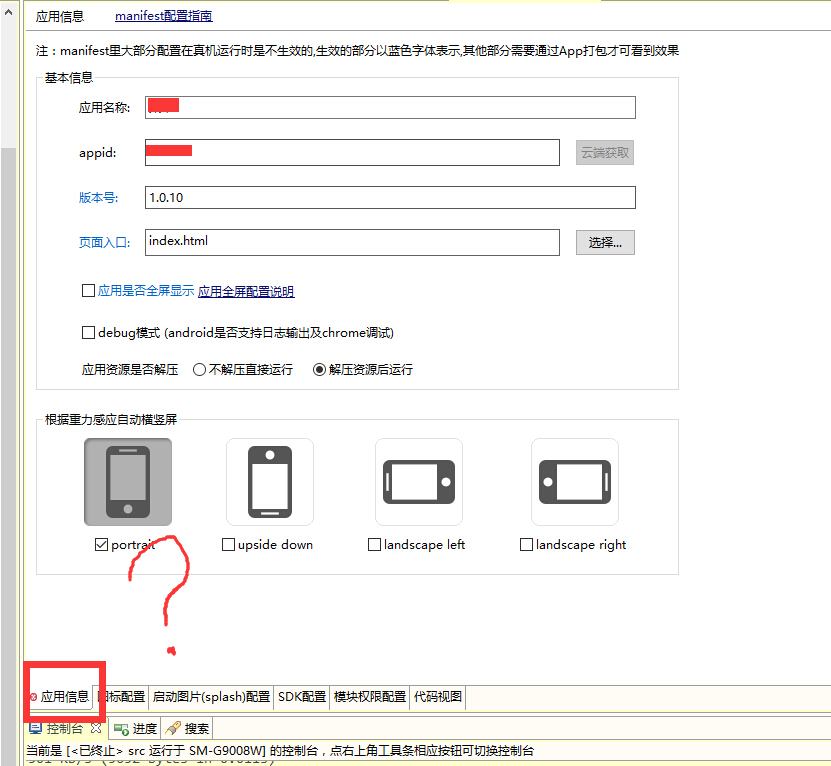
Task: Enable the debug模式 checkbox
Action: pos(88,332)
